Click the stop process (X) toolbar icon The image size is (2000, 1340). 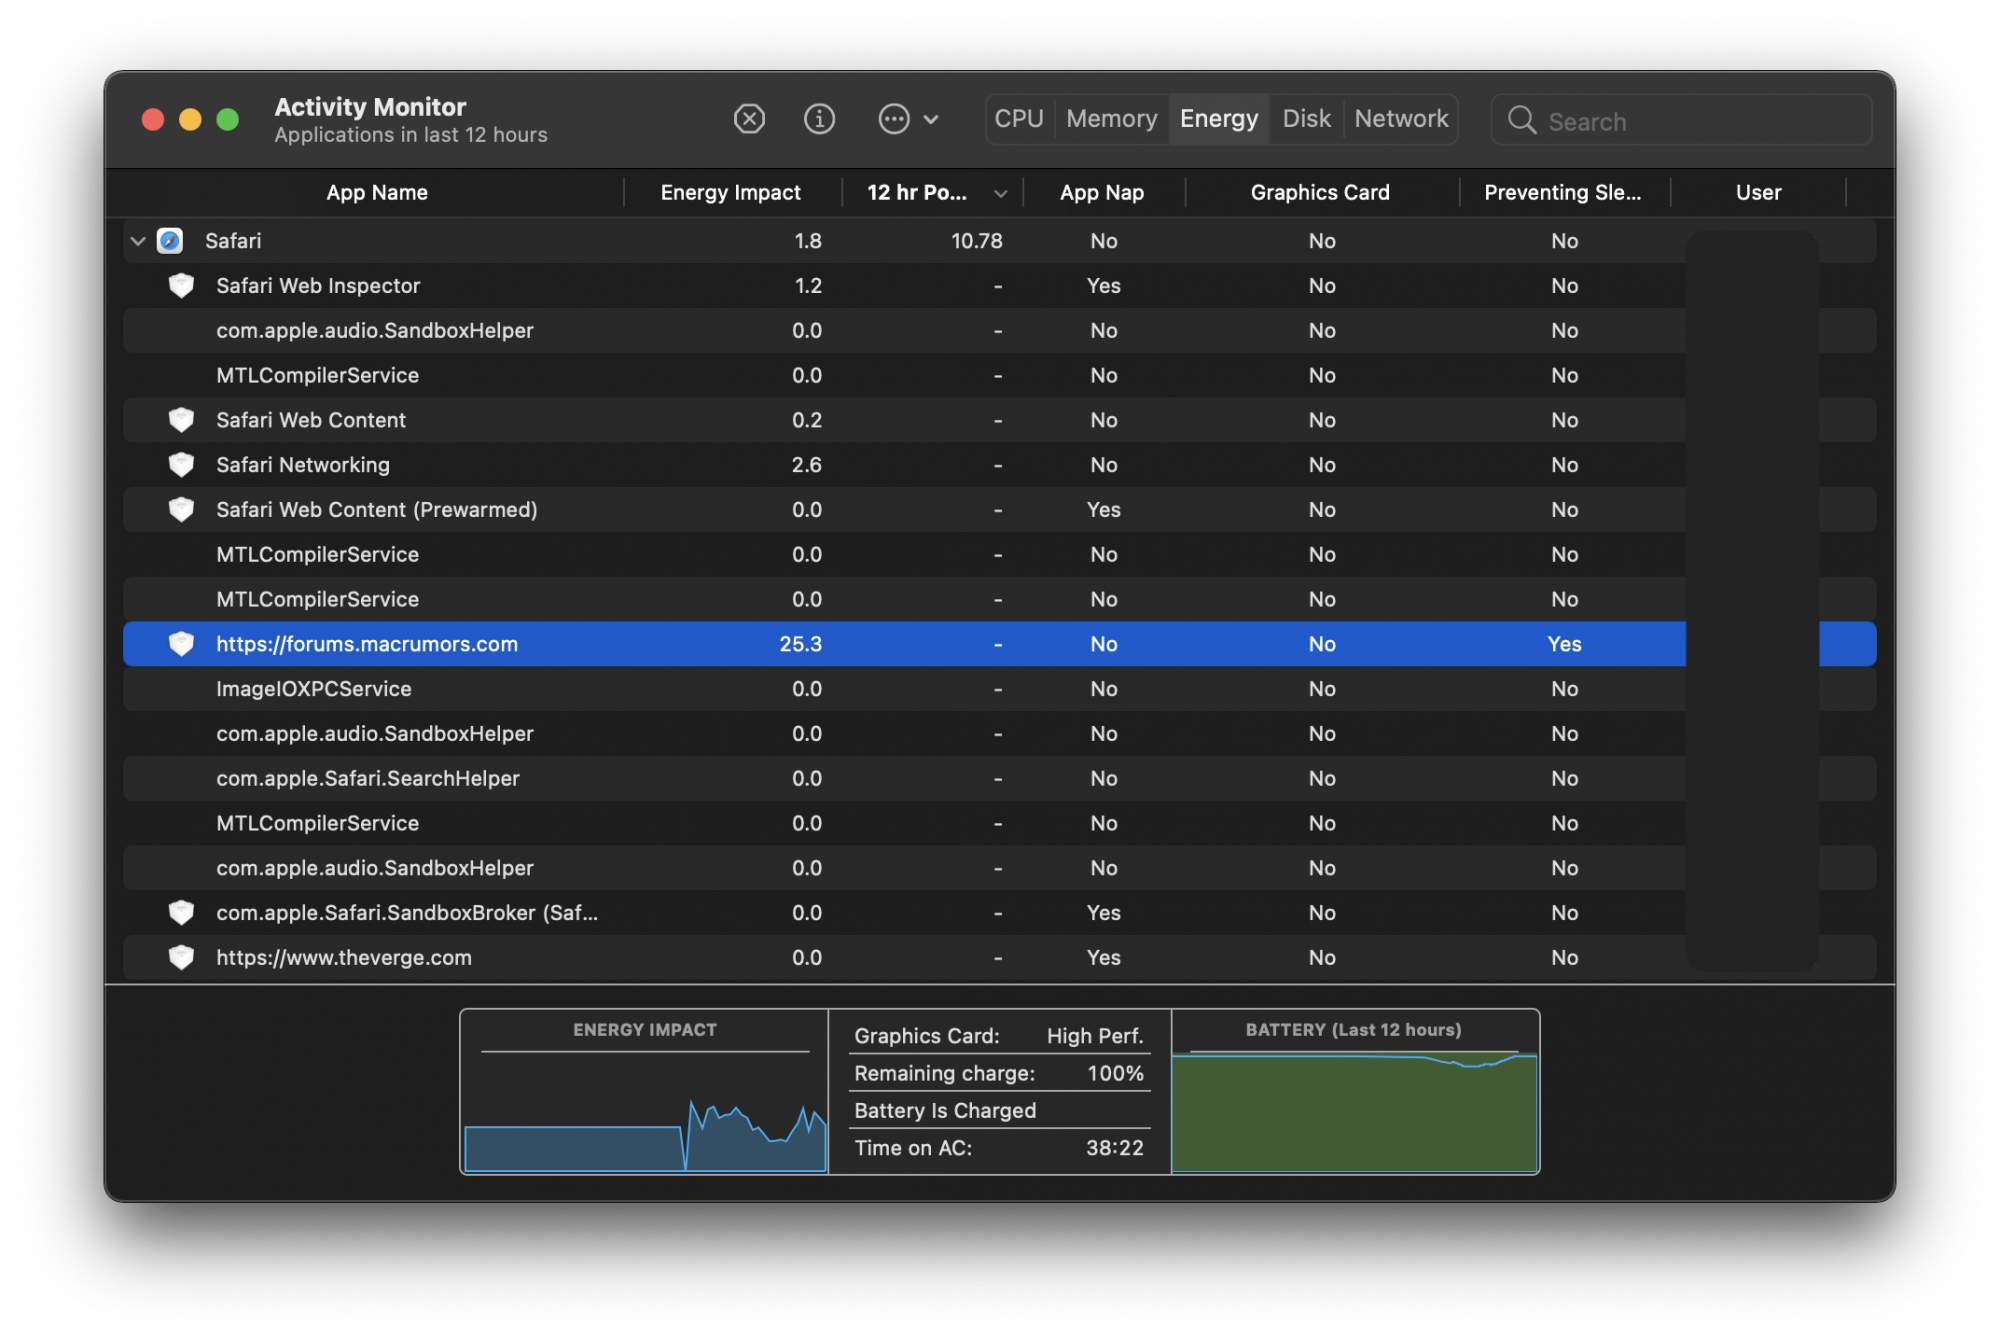[749, 119]
